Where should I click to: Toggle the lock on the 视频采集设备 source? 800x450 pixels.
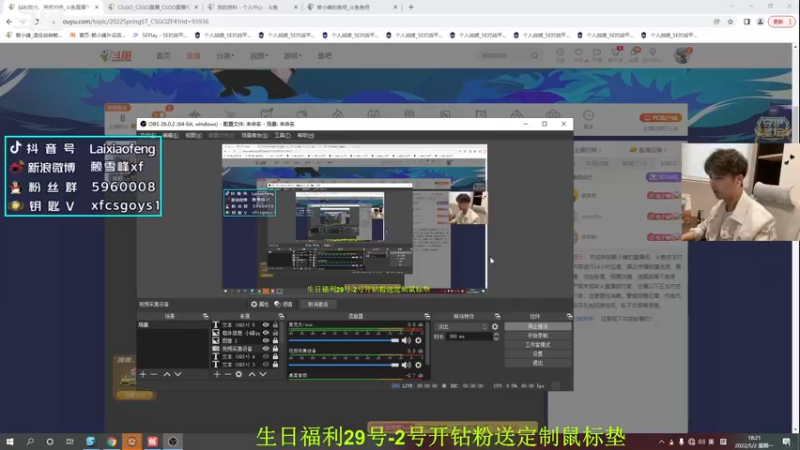point(276,348)
